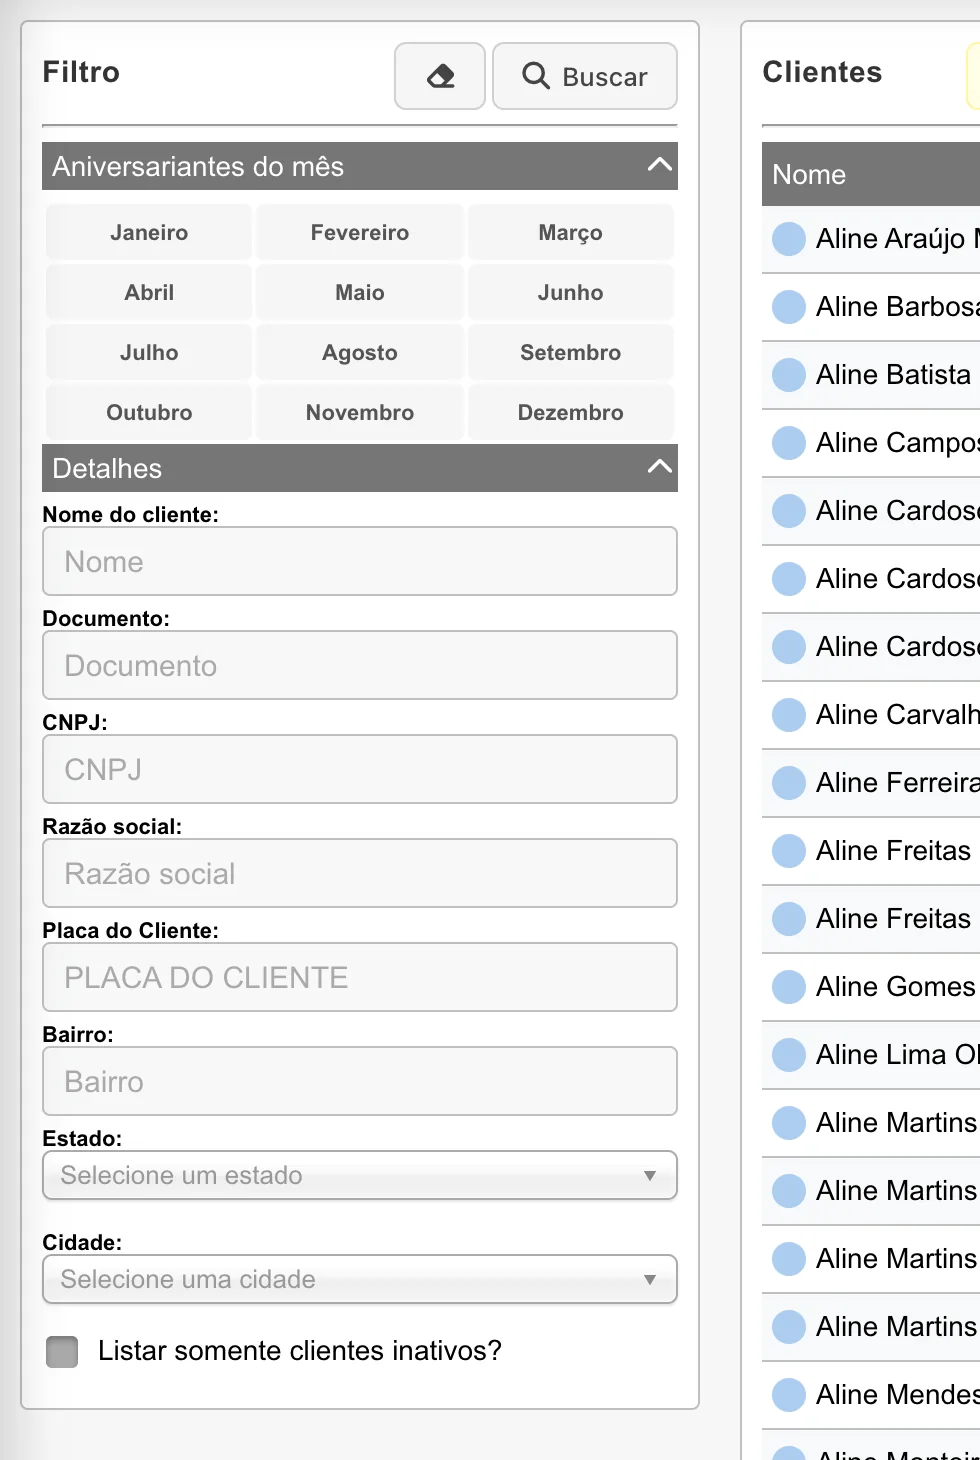The image size is (980, 1460).
Task: Choose Outubro month button
Action: click(x=149, y=412)
